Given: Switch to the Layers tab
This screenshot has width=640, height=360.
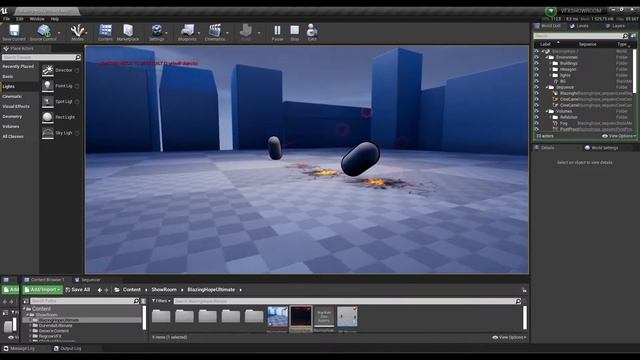Looking at the screenshot, I should pyautogui.click(x=615, y=26).
